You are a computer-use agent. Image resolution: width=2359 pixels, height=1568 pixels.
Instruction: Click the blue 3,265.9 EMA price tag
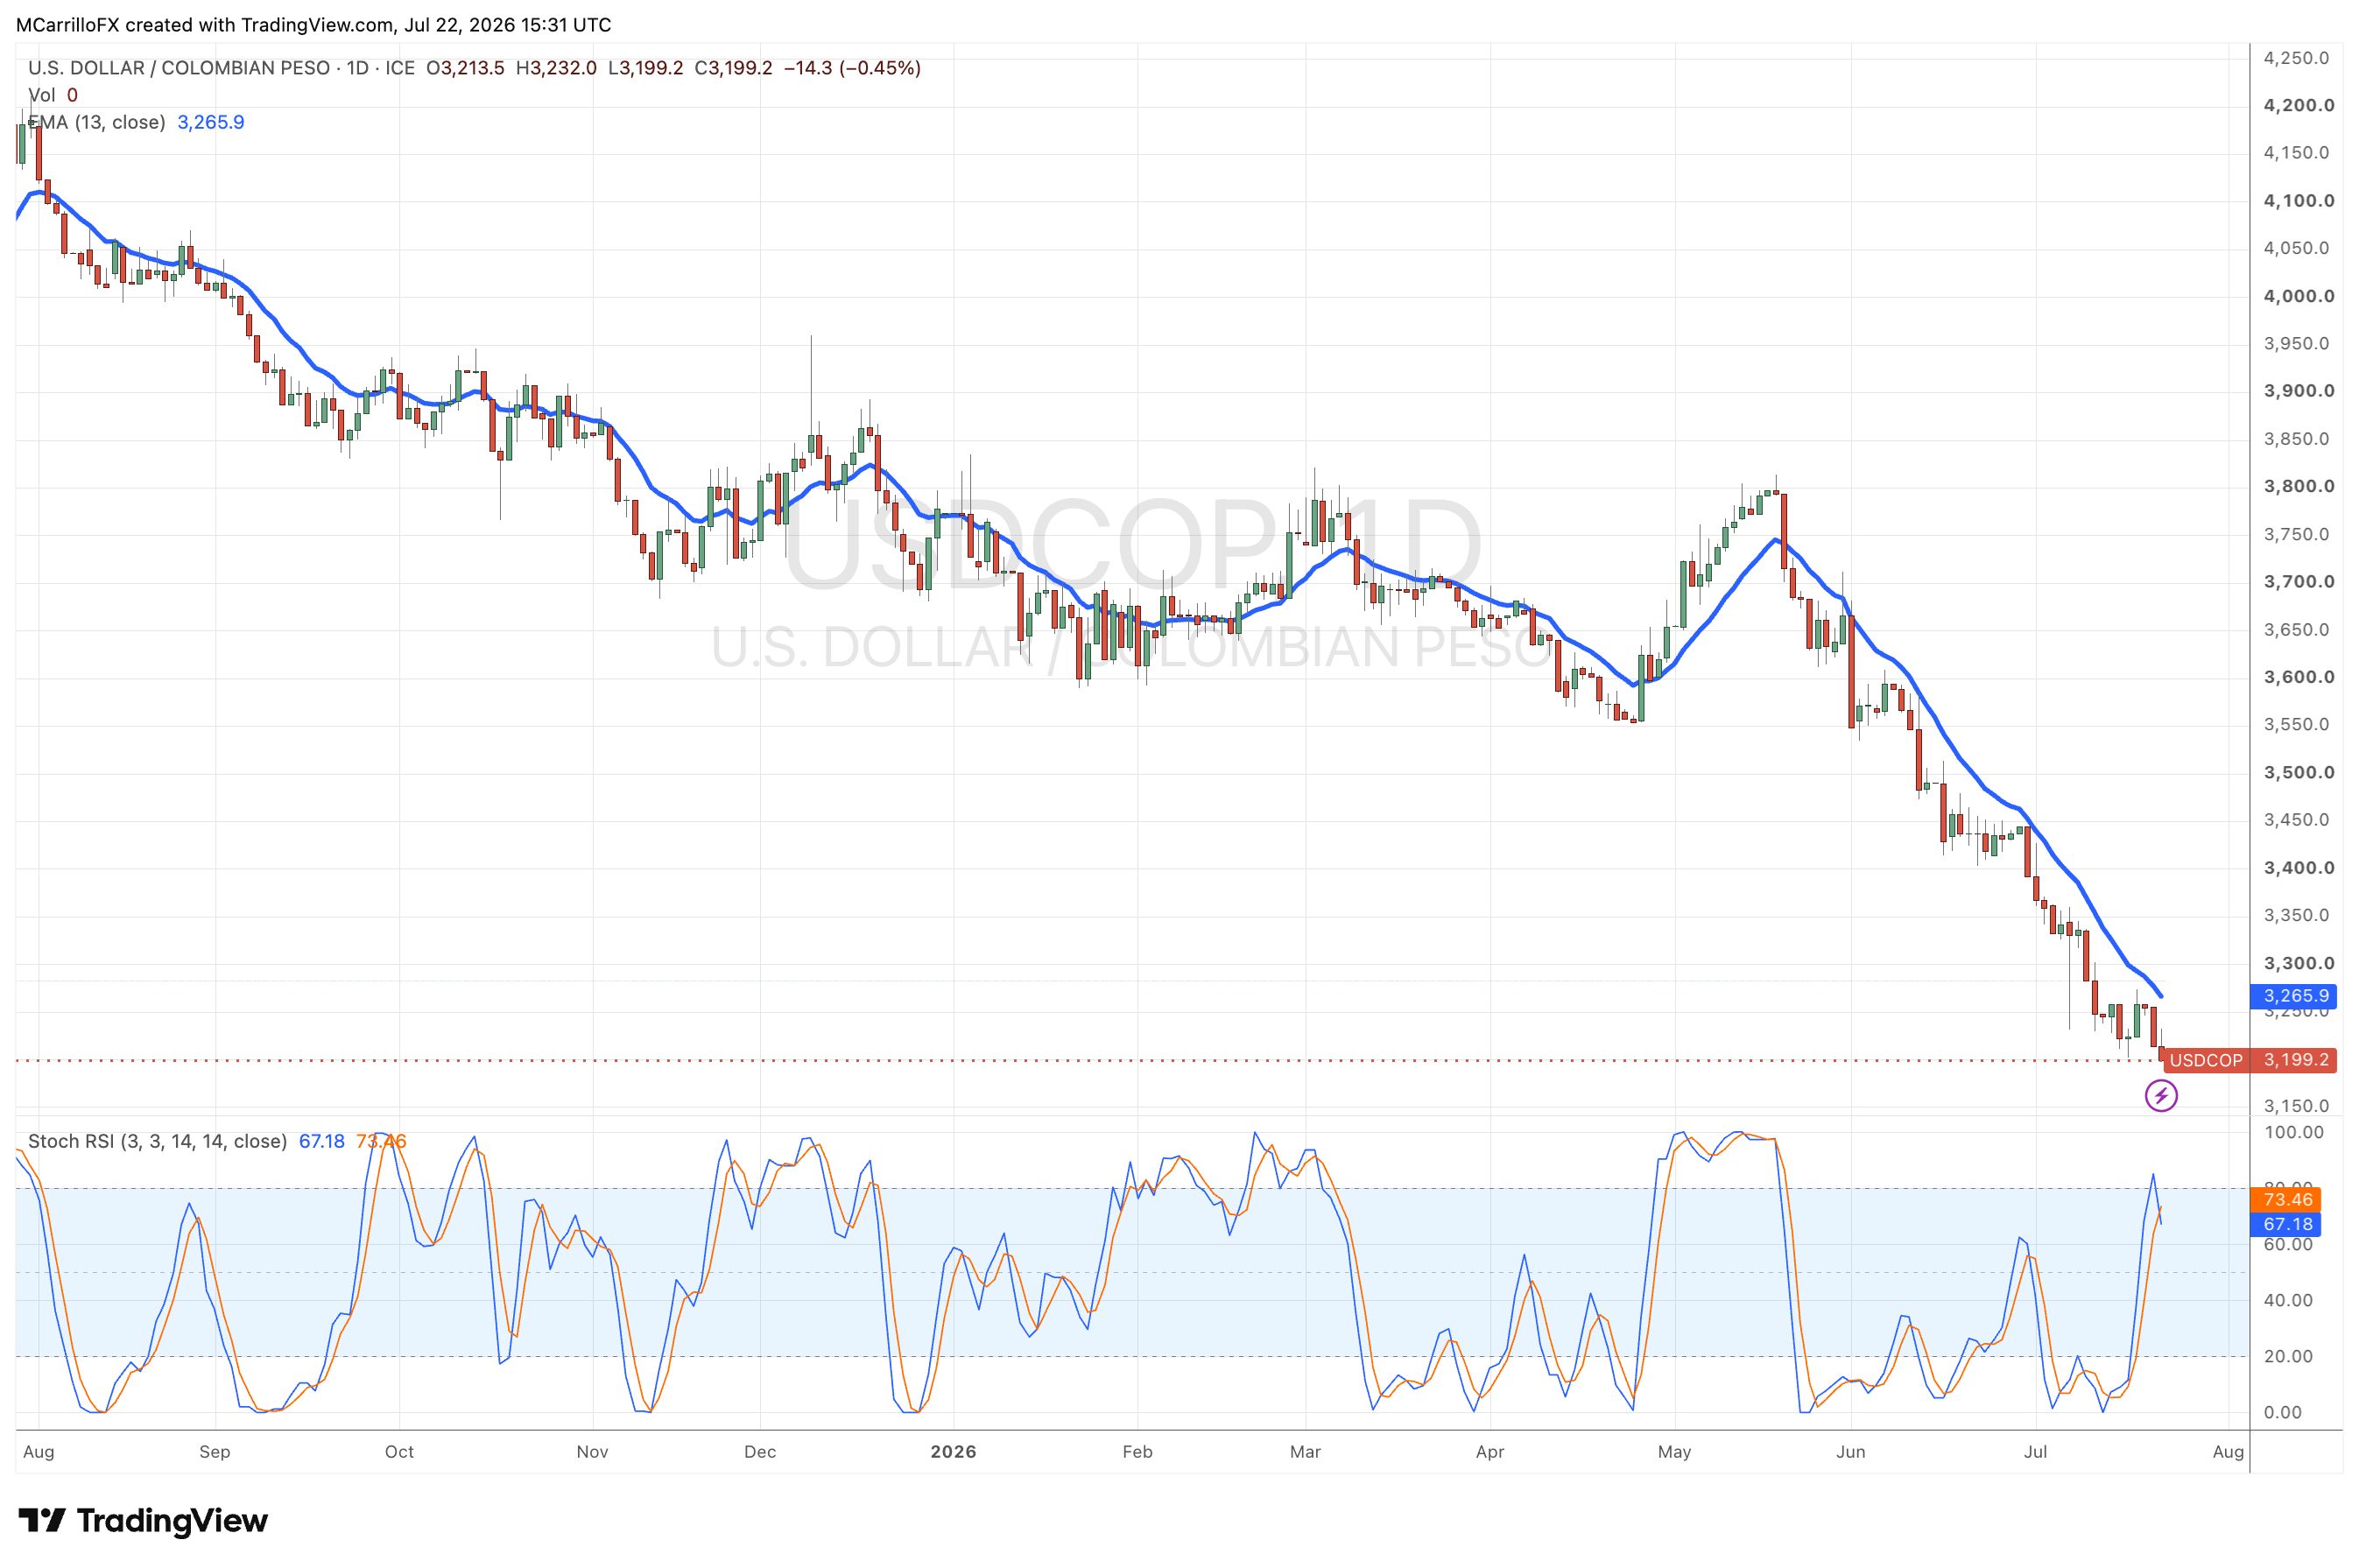(2293, 996)
